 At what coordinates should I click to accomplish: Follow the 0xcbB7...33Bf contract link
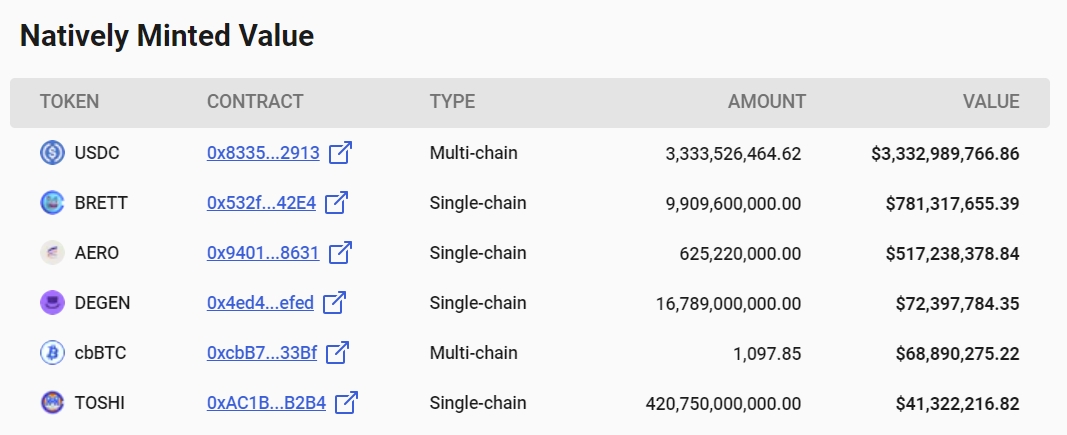(262, 353)
